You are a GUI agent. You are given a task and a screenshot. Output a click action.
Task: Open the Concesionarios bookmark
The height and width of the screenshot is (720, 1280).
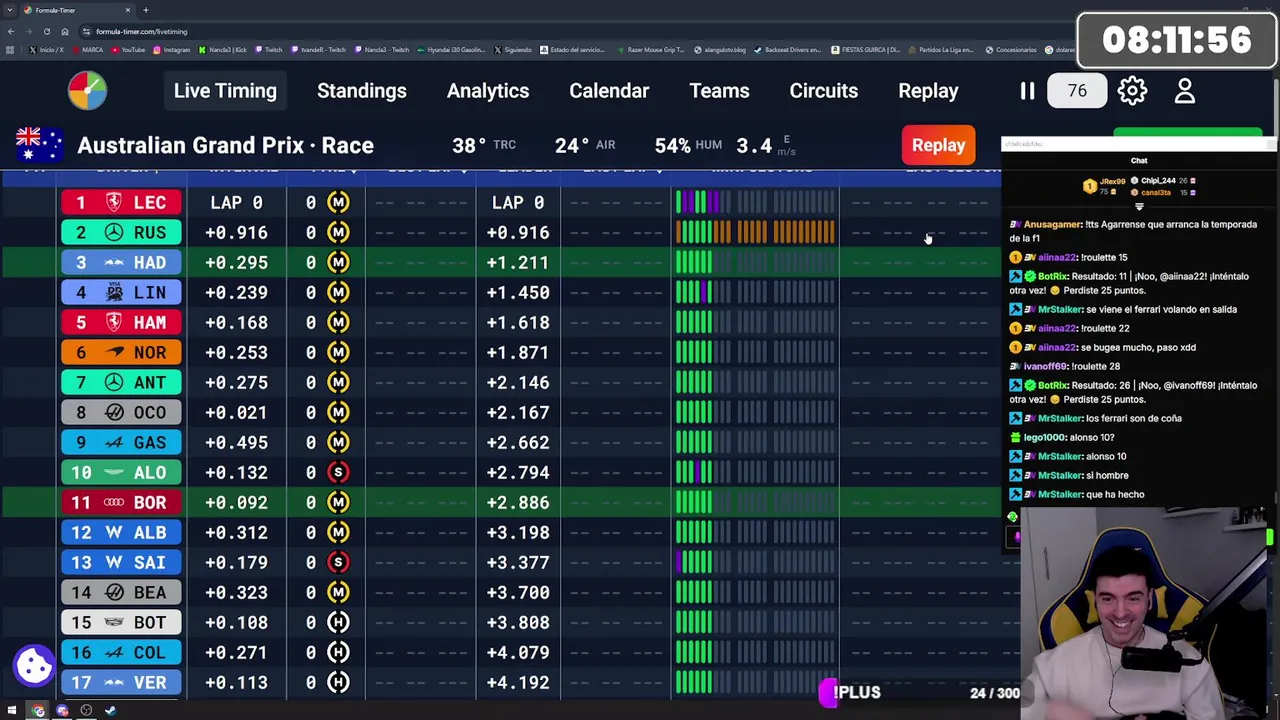(1011, 50)
